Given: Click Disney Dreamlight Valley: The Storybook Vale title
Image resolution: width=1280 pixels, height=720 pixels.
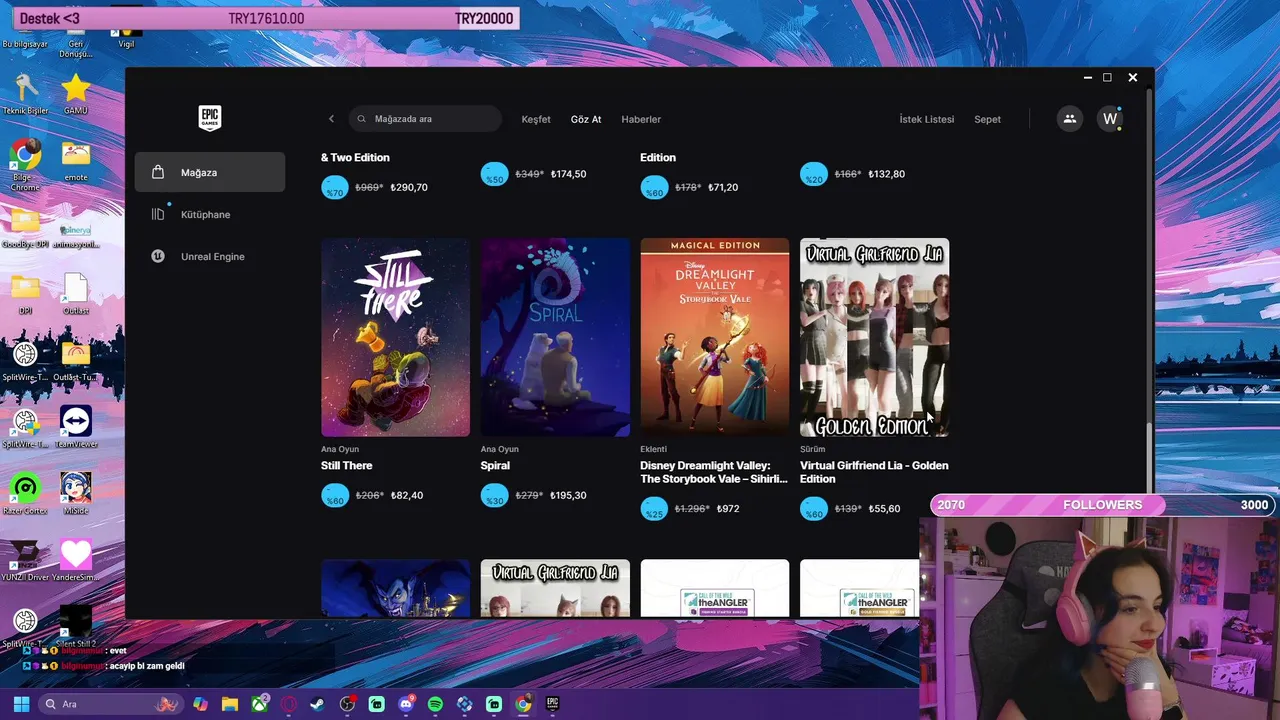Looking at the screenshot, I should [714, 472].
